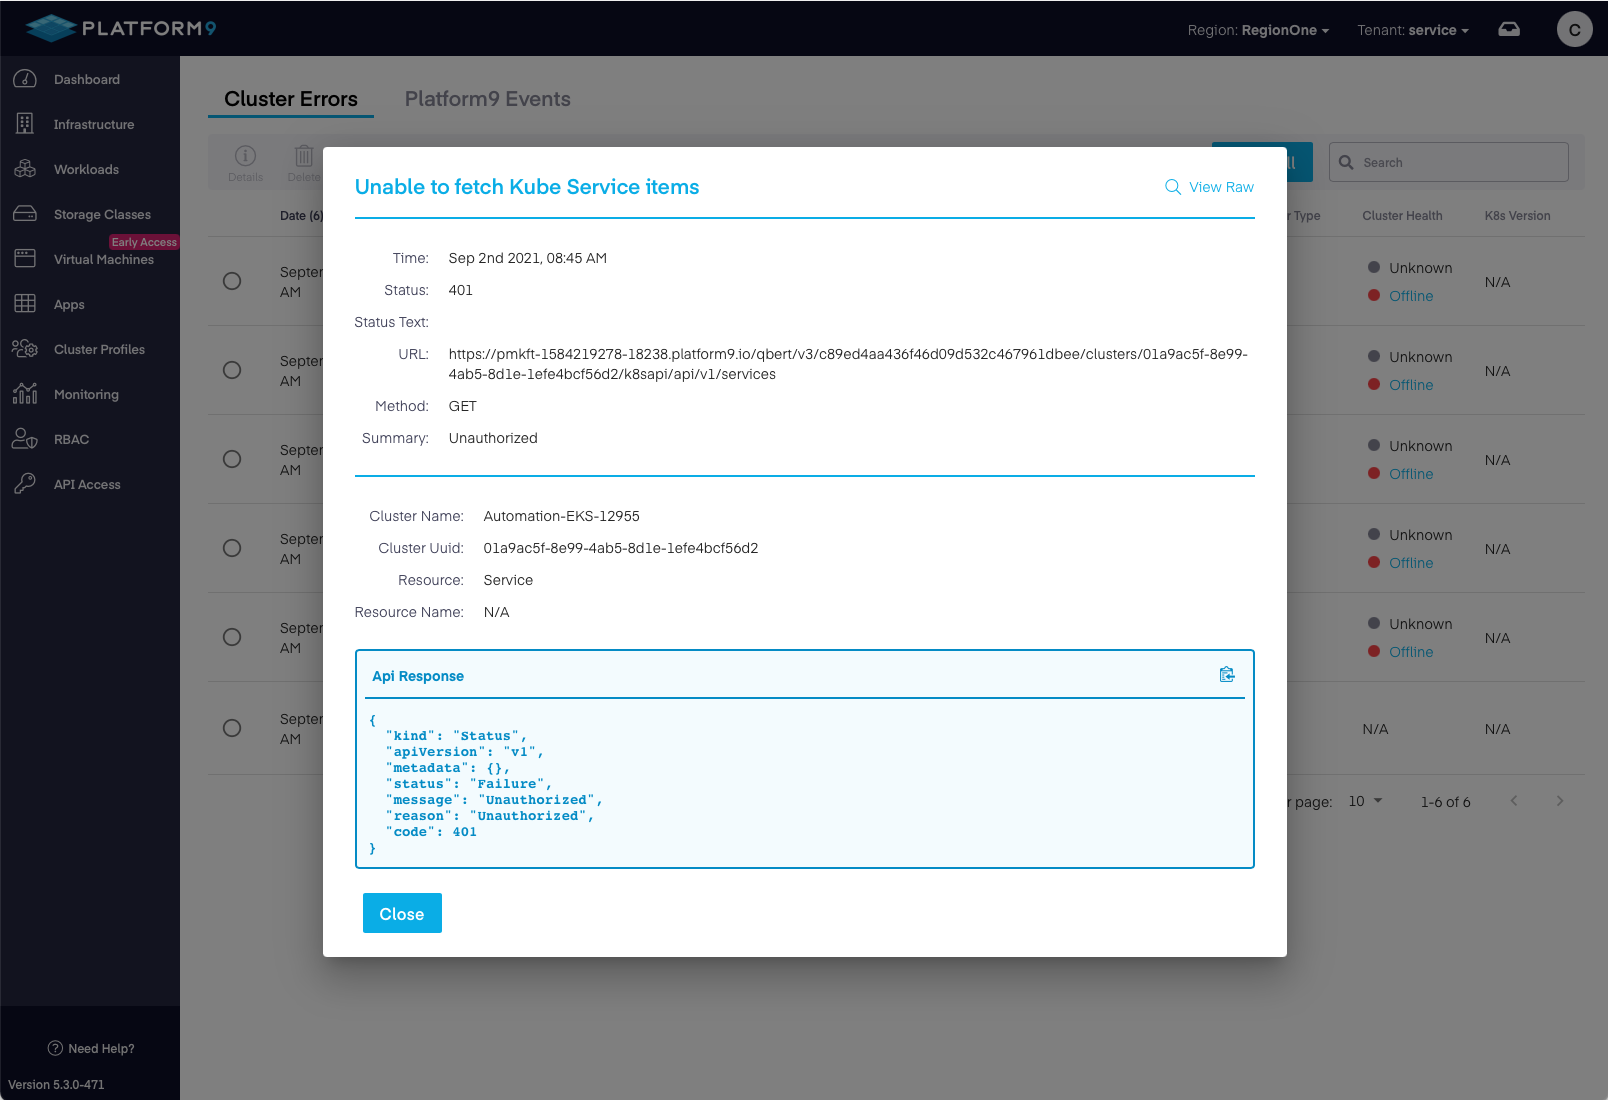Viewport: 1608px width, 1100px height.
Task: Click the Details info icon in toolbar
Action: coord(245,156)
